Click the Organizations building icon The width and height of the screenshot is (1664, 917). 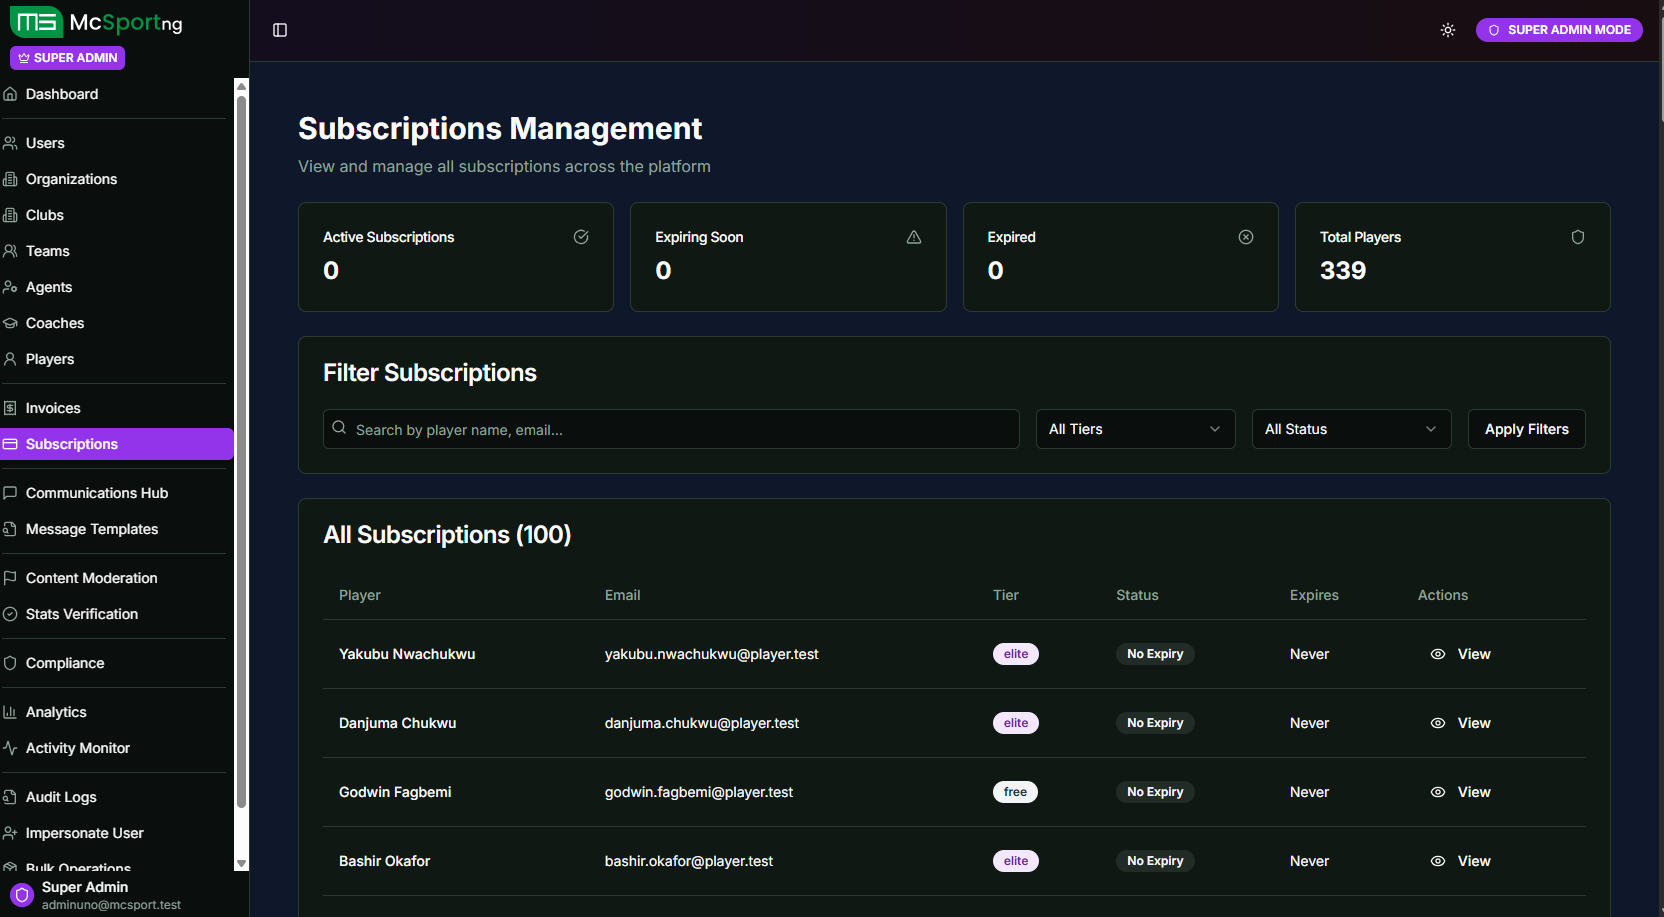tap(10, 179)
